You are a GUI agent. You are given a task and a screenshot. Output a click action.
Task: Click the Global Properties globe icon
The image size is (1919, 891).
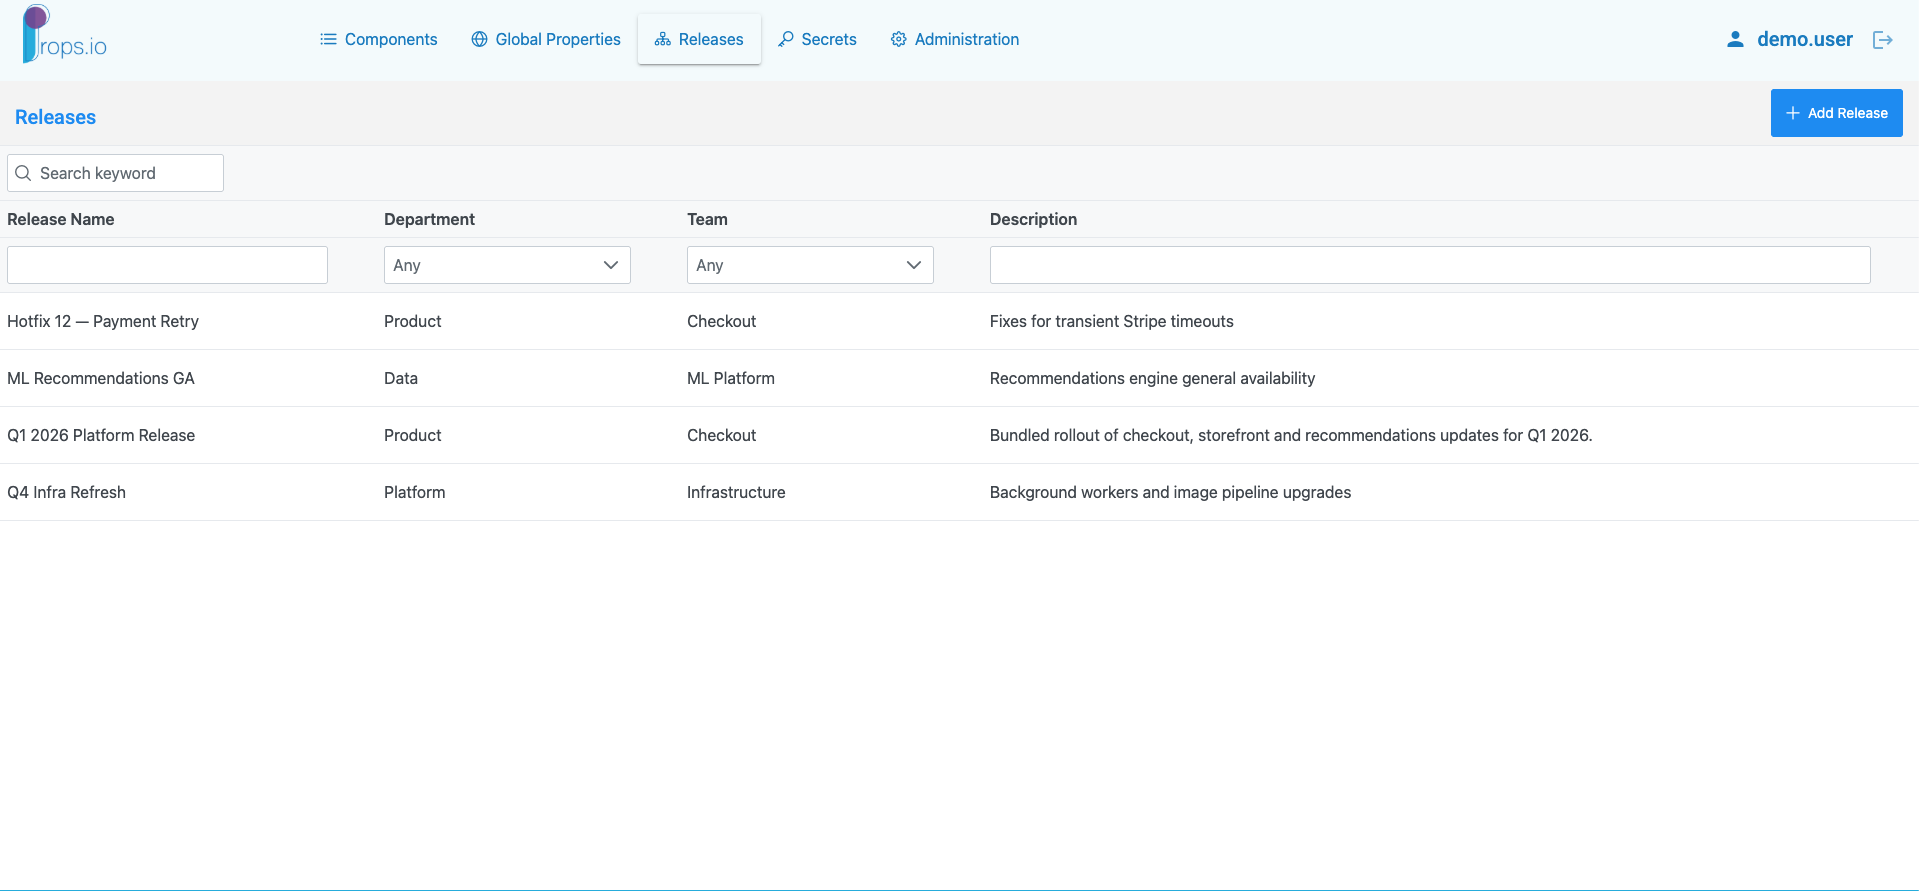479,39
